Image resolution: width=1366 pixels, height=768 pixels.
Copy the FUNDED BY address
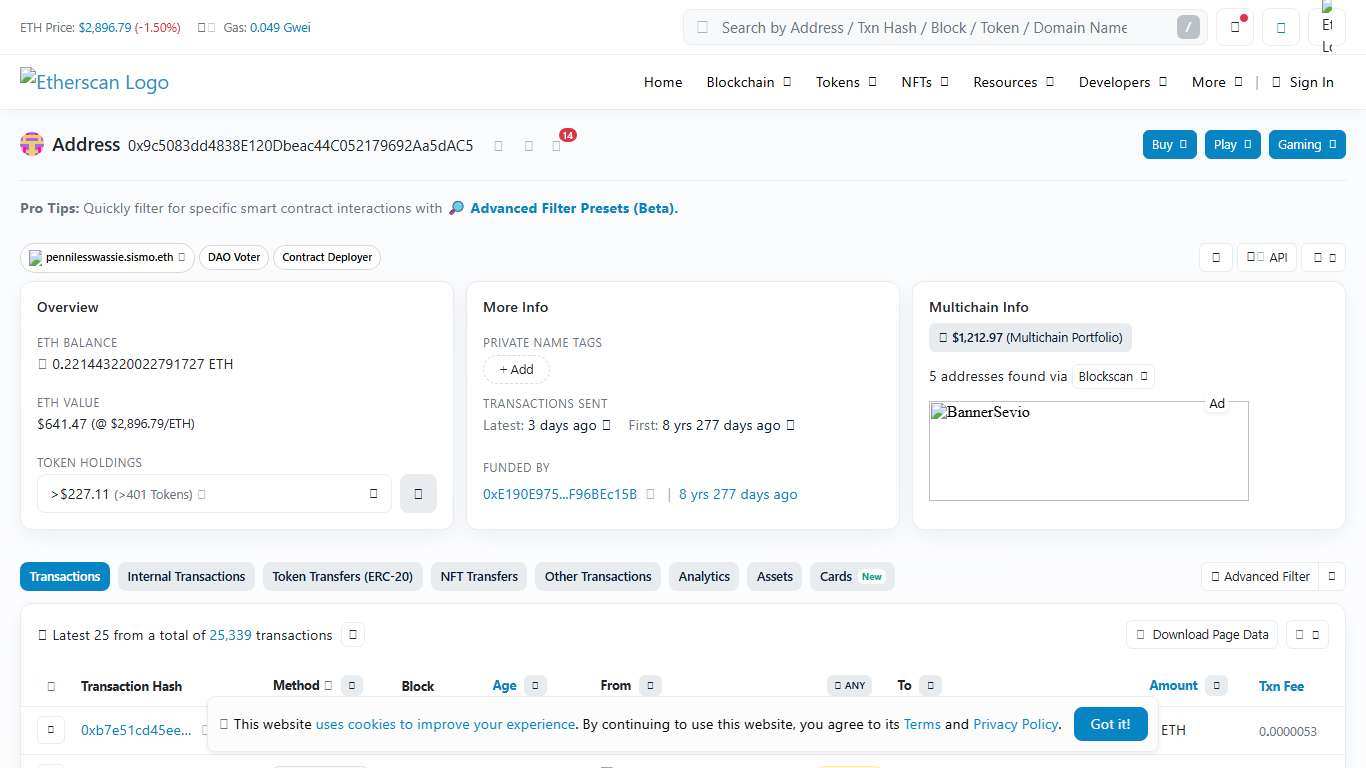pyautogui.click(x=651, y=493)
